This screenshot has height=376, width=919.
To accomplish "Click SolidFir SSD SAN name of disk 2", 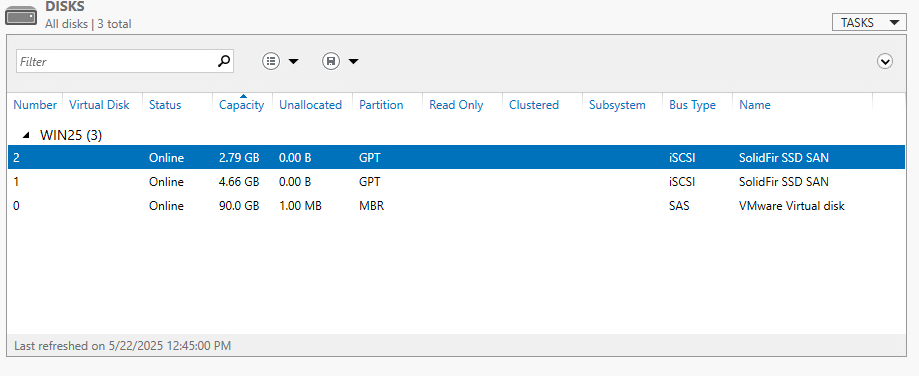I will 784,158.
